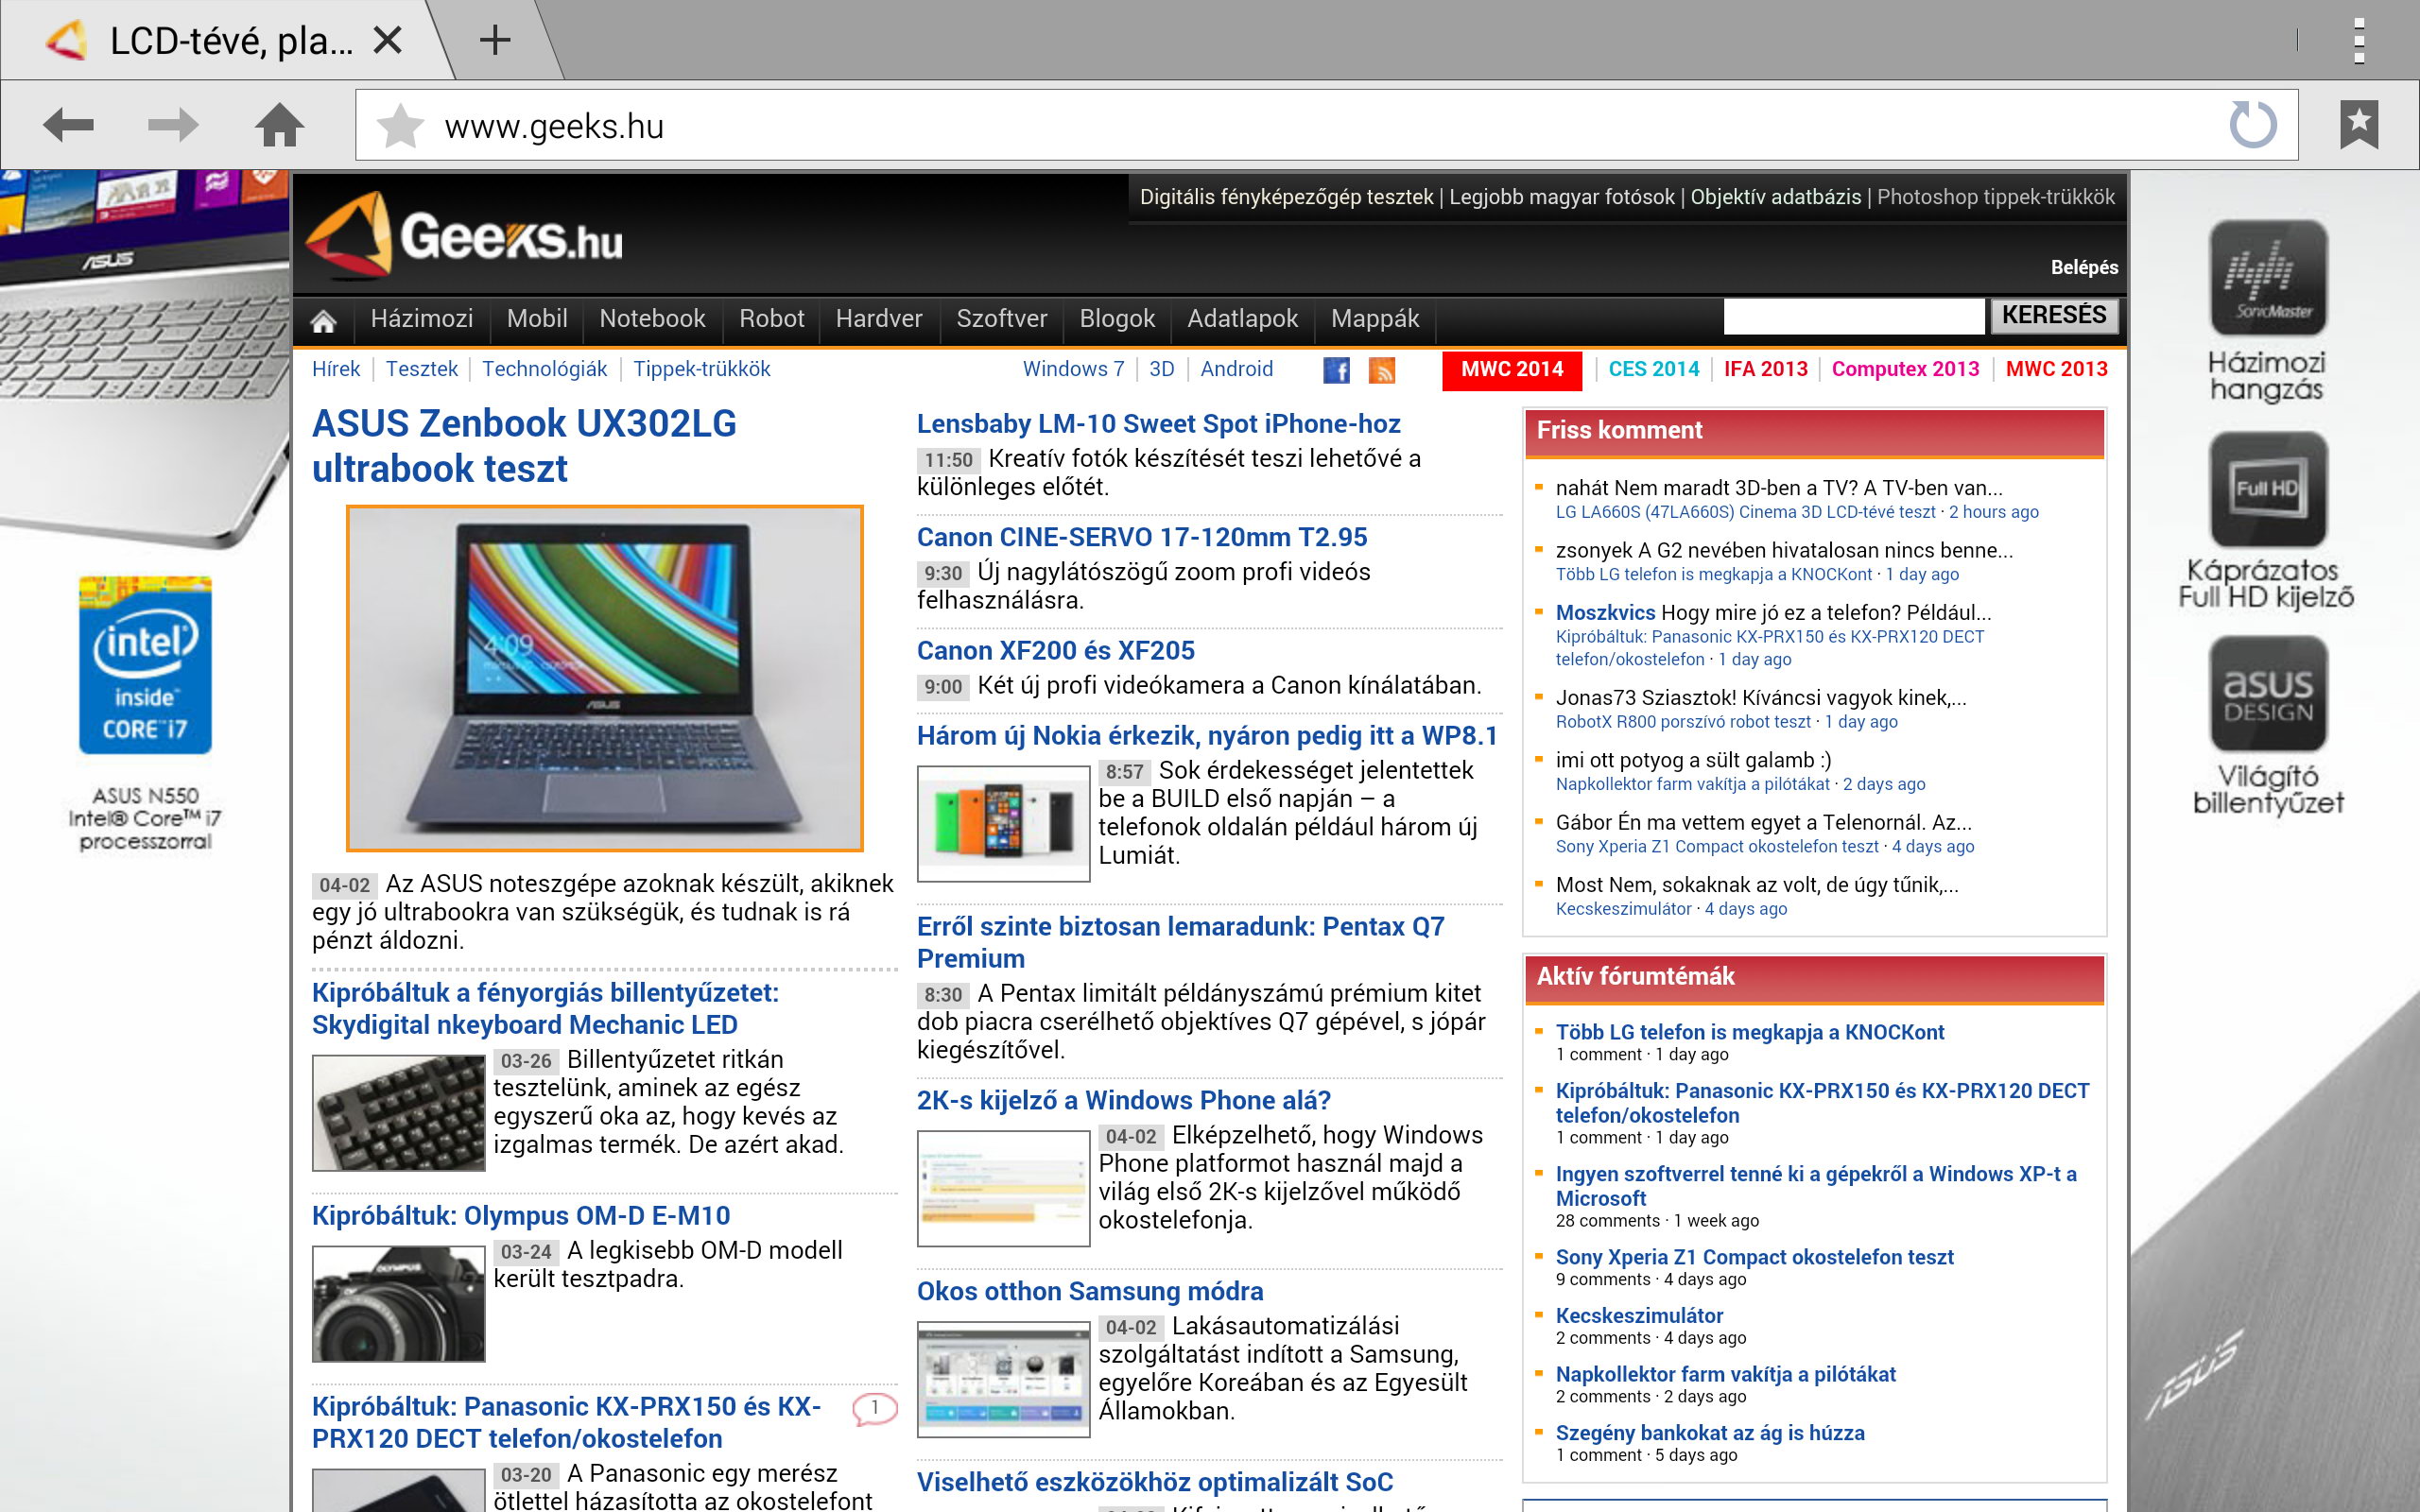Viewport: 2420px width, 1512px height.
Task: Open the Szoftver menu
Action: click(1001, 319)
